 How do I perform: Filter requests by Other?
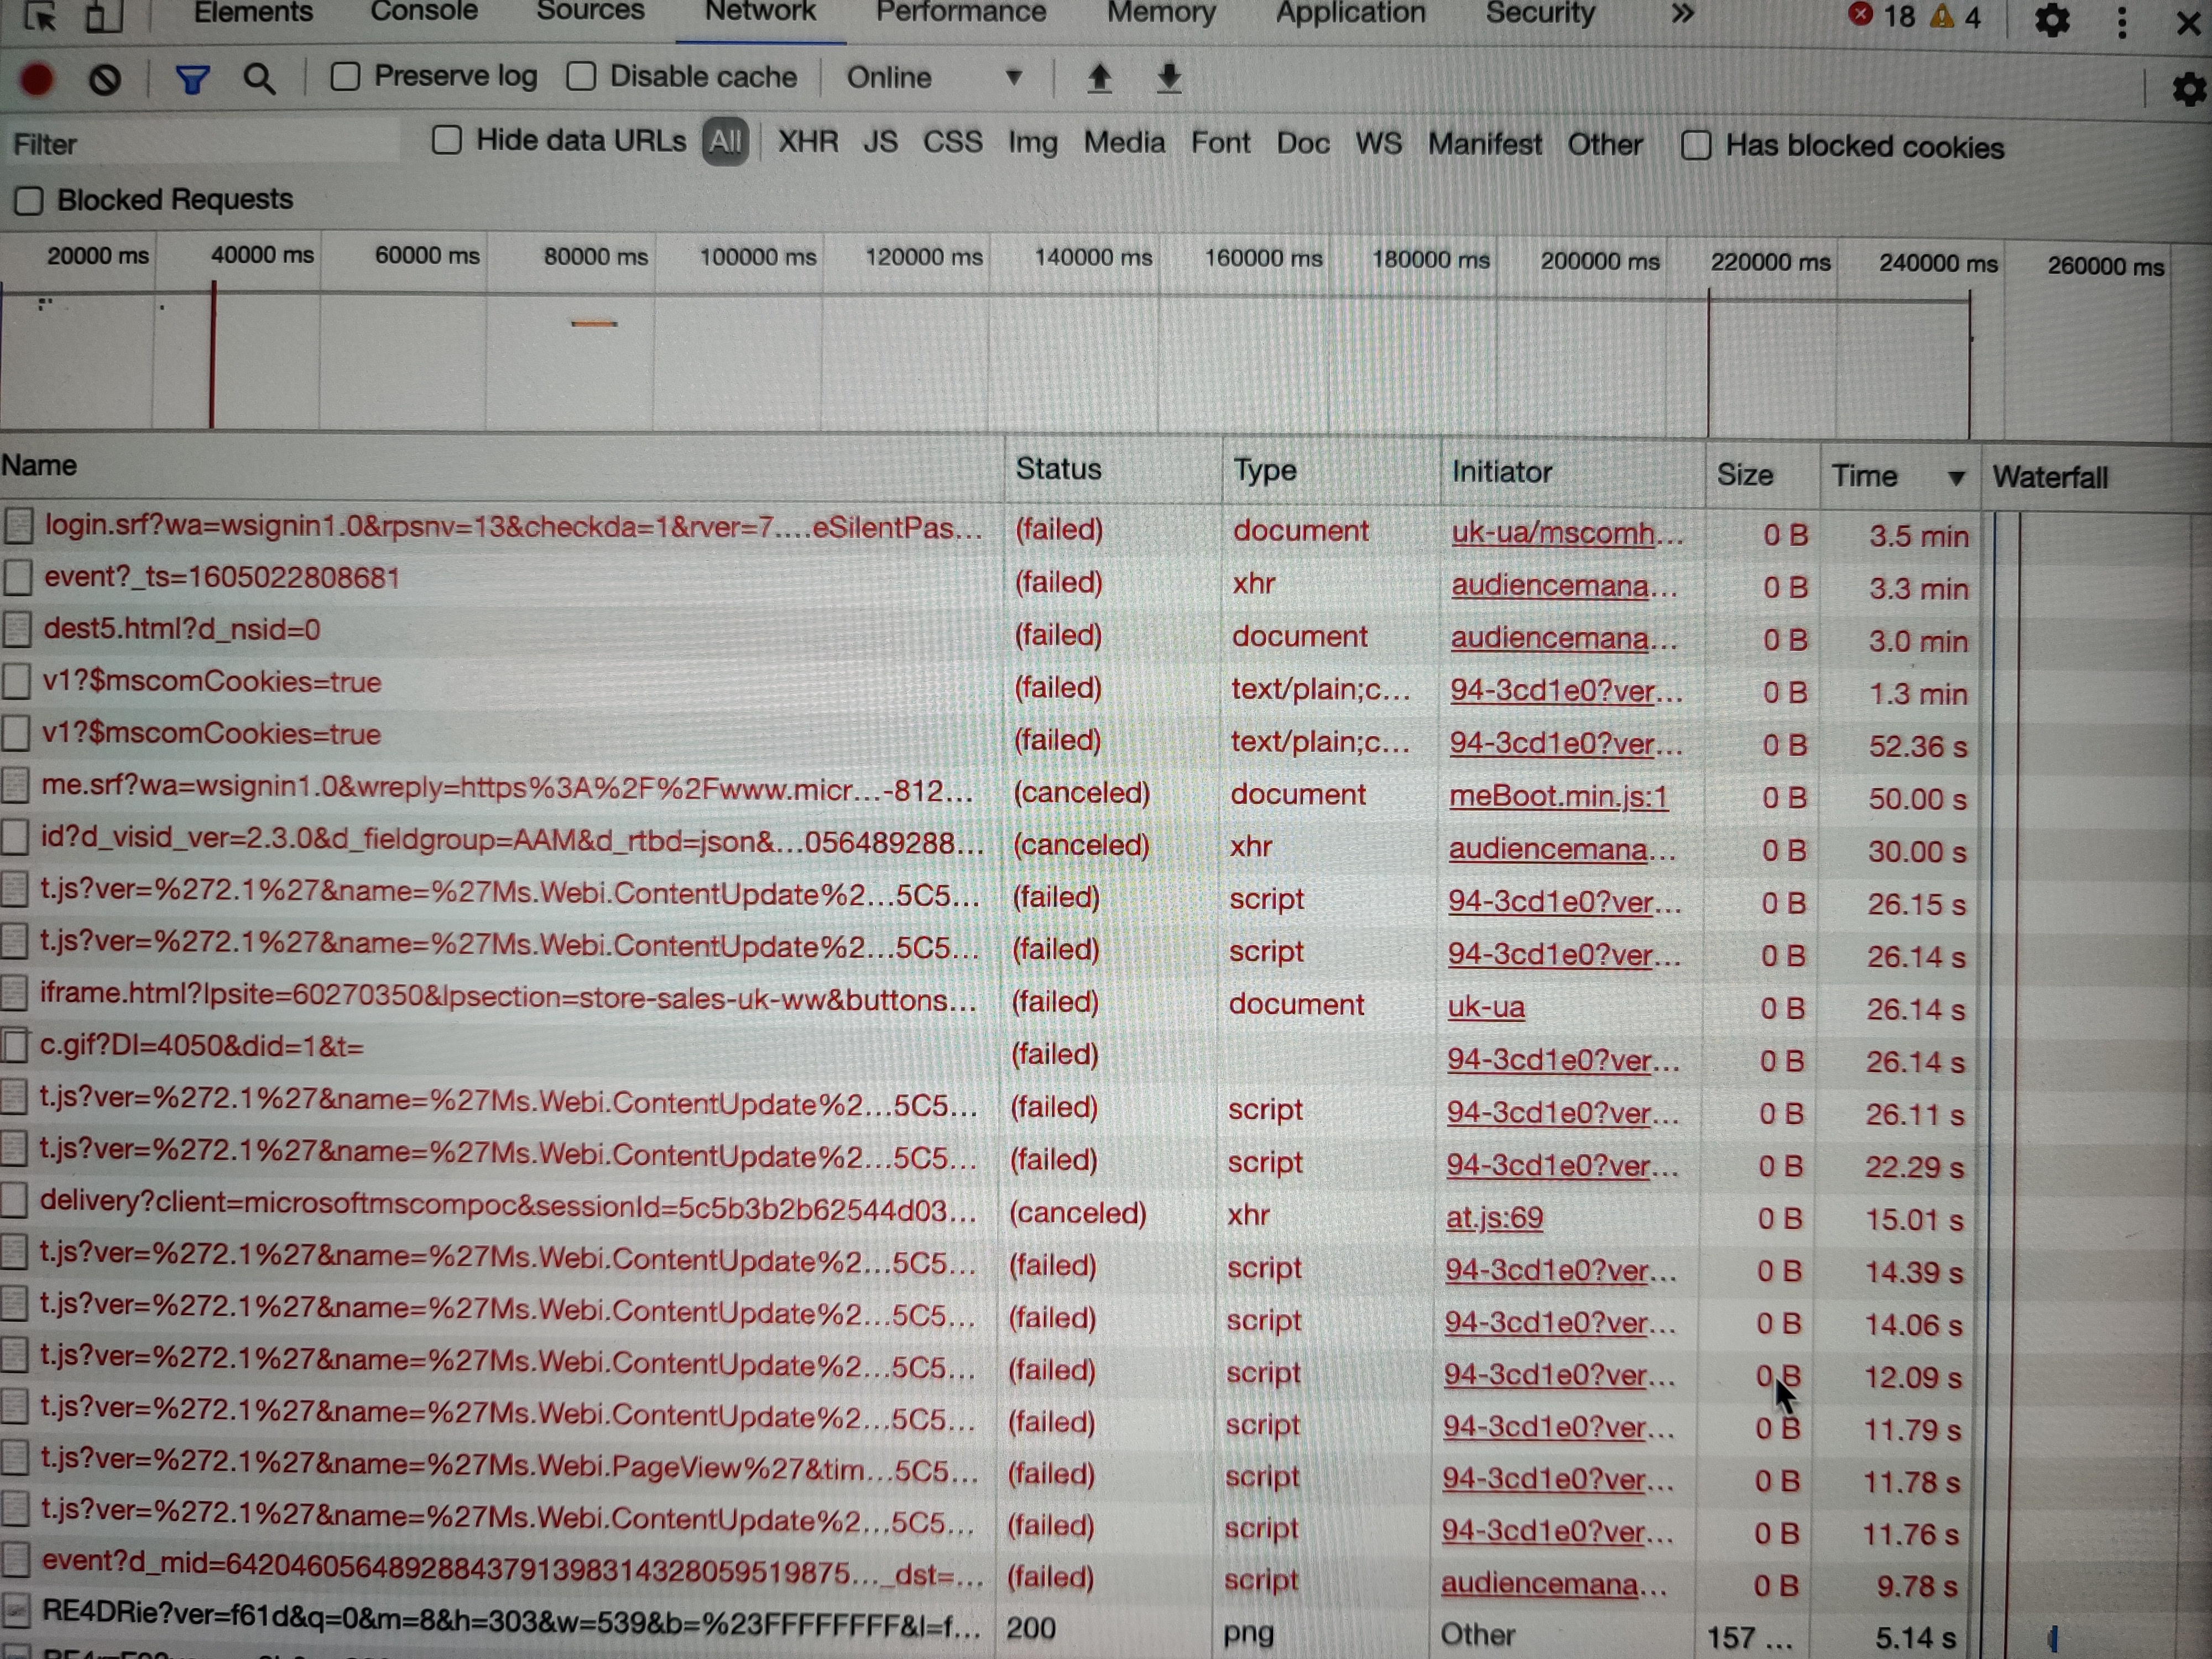click(1605, 145)
